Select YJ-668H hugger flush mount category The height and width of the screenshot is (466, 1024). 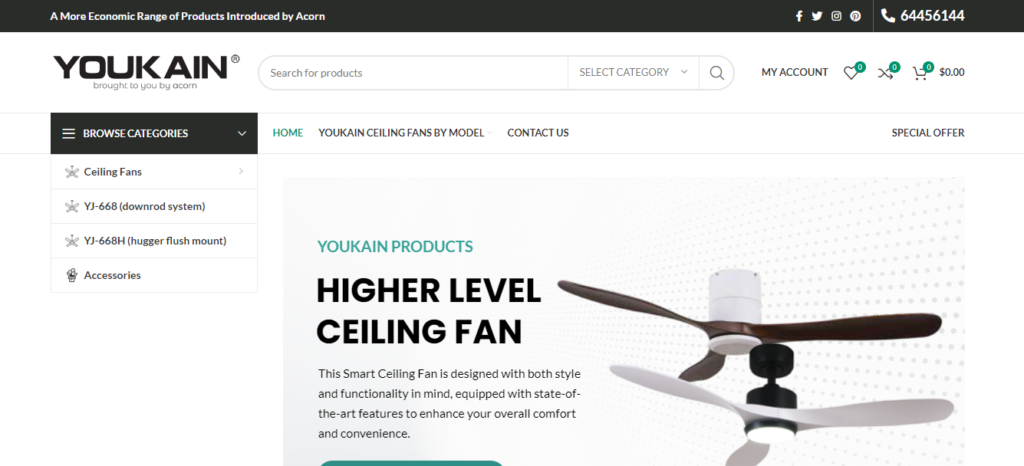point(154,241)
